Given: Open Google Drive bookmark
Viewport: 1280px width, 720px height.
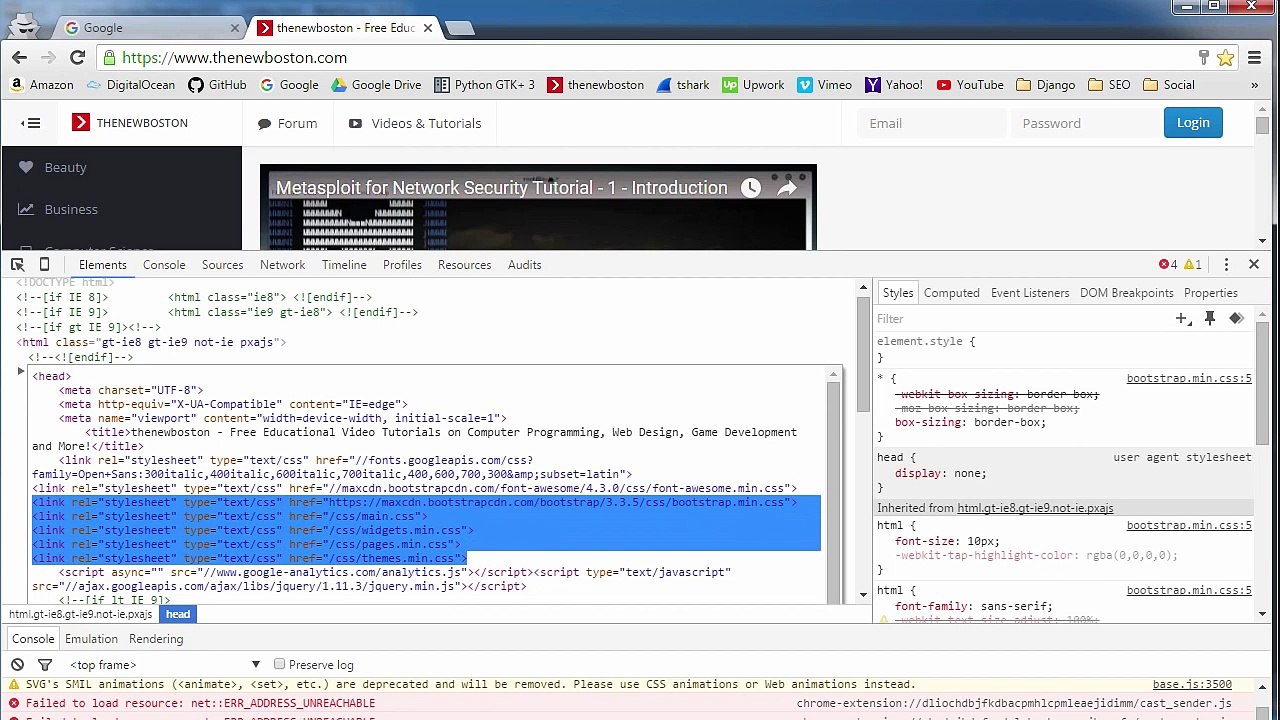Looking at the screenshot, I should pyautogui.click(x=376, y=85).
